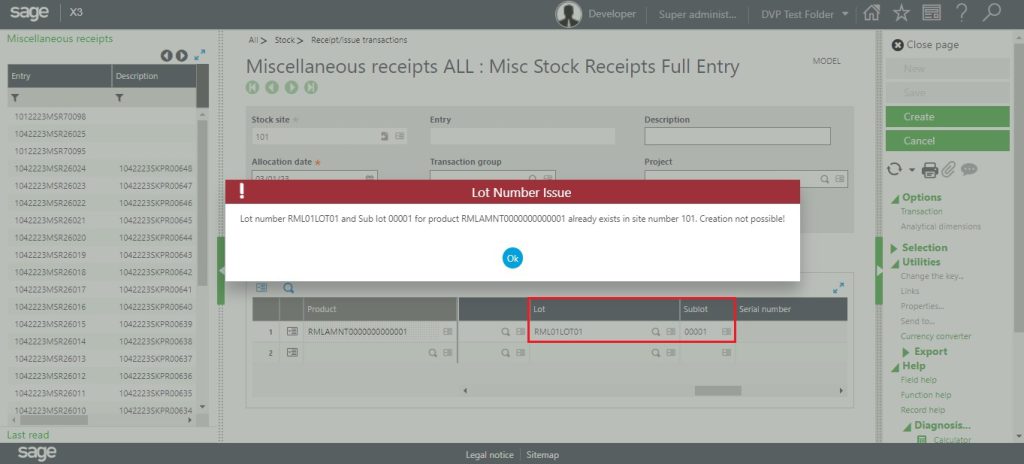Click the Project field lookup magnifier
1024x464 pixels.
point(825,178)
